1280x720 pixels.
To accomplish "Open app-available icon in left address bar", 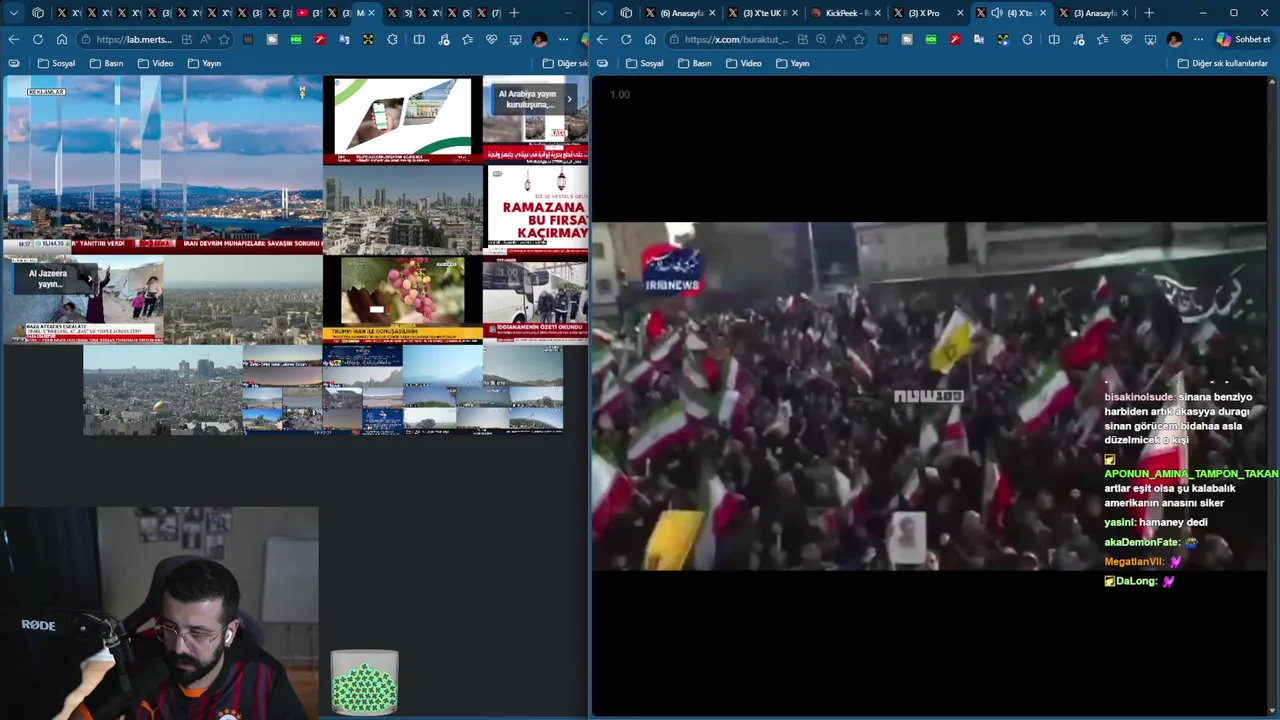I will (187, 39).
